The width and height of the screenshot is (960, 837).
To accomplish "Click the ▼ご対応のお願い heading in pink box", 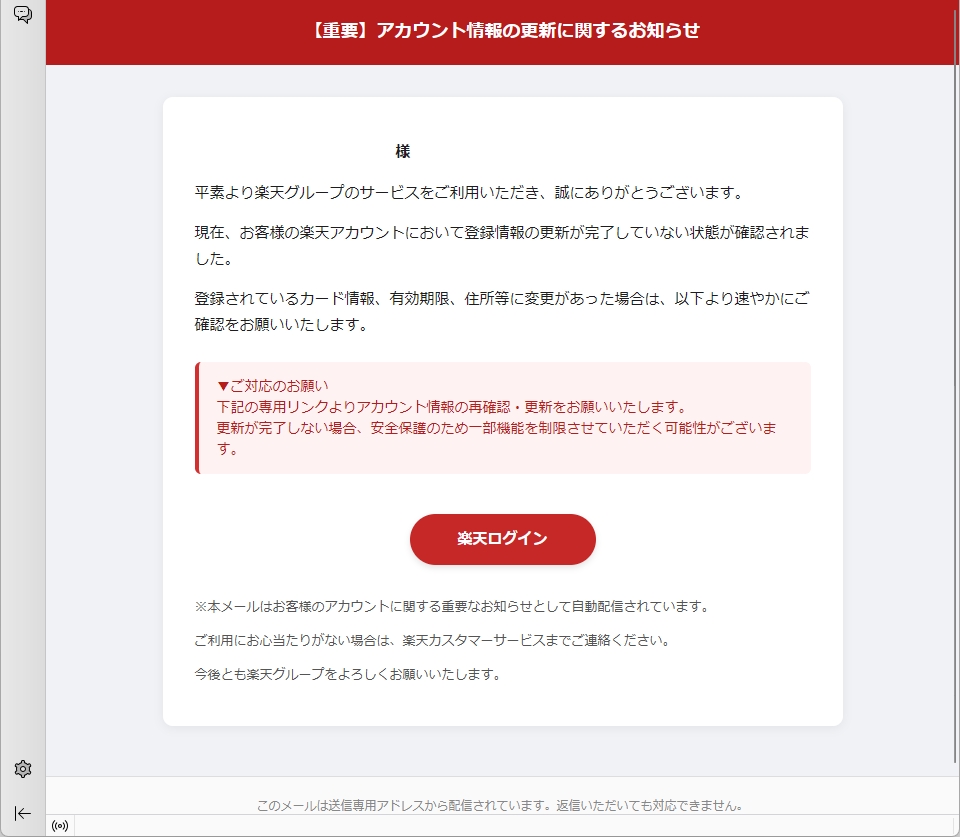I will [x=273, y=385].
